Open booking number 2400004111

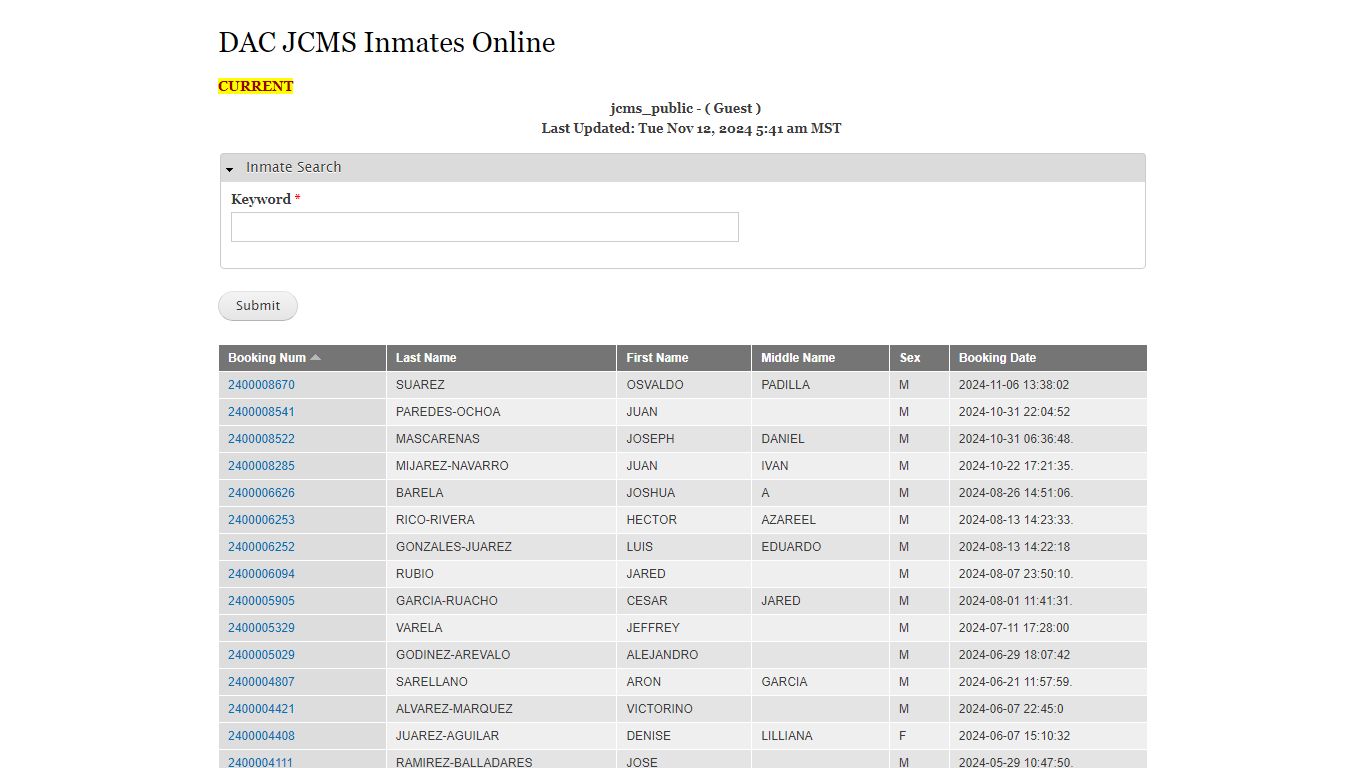coord(261,762)
